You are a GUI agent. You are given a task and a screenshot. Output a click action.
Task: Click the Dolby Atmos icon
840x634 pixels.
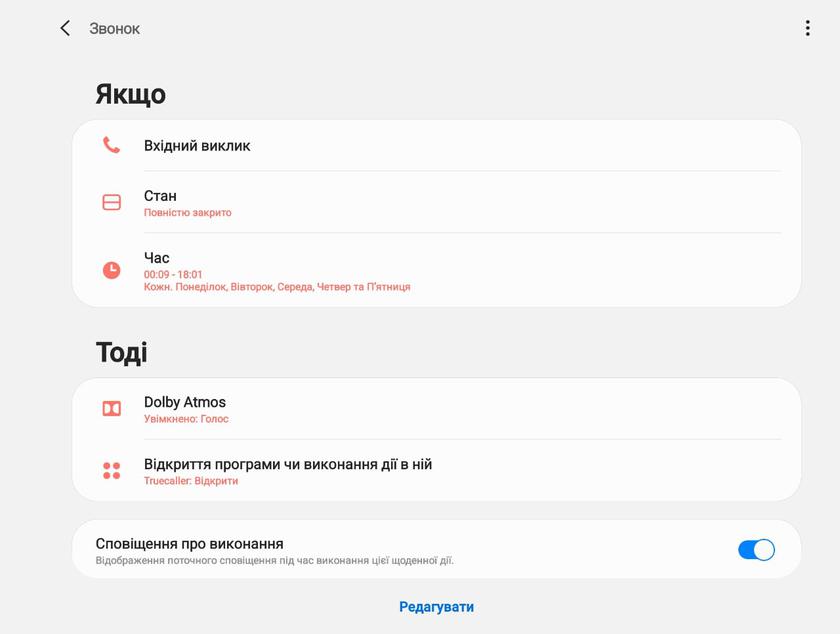(x=111, y=408)
